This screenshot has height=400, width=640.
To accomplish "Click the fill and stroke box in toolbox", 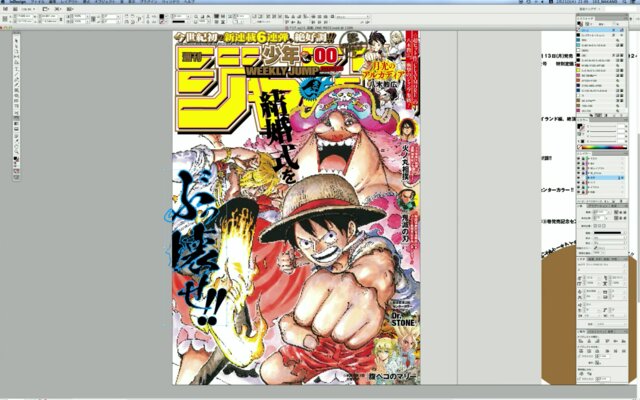I will tap(16, 158).
